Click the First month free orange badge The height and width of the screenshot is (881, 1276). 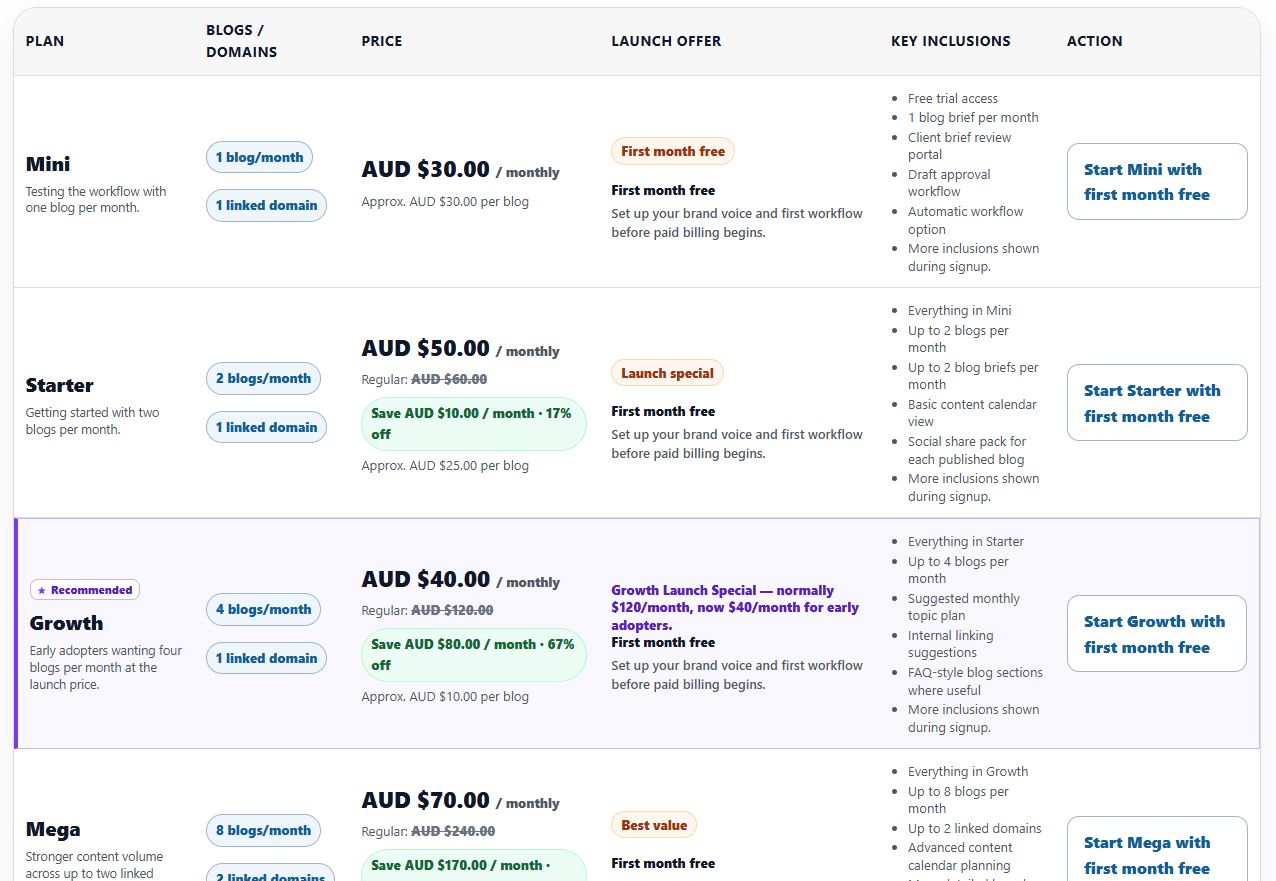673,152
